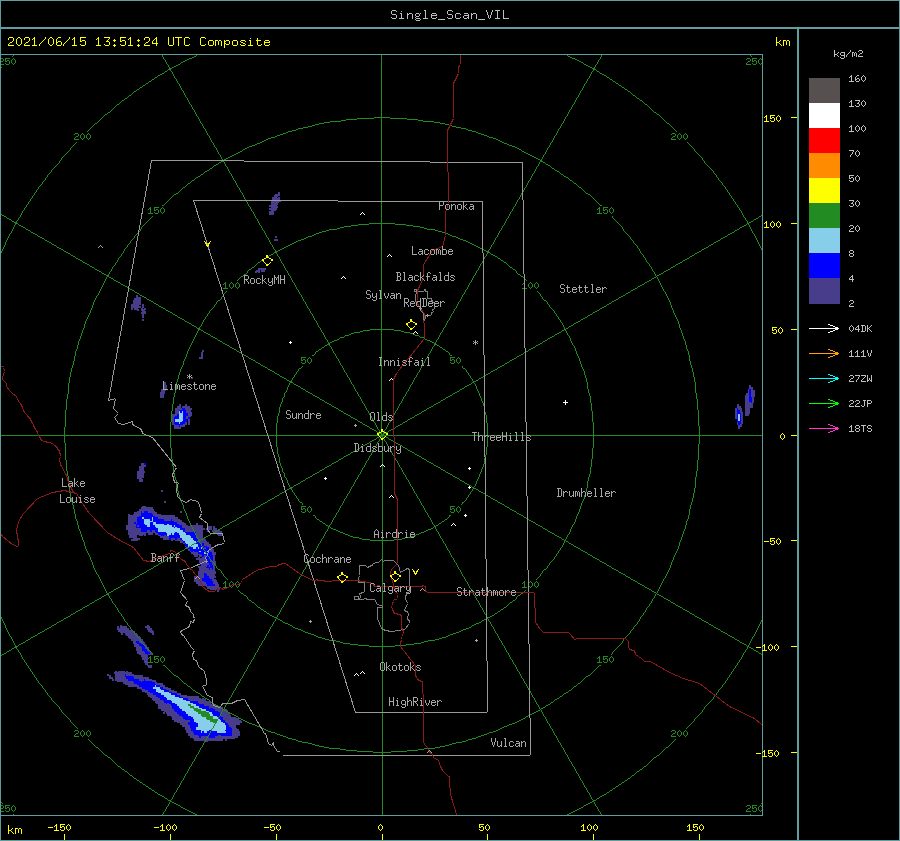Click the cyan 27ZW arrow in legend

[x=824, y=378]
